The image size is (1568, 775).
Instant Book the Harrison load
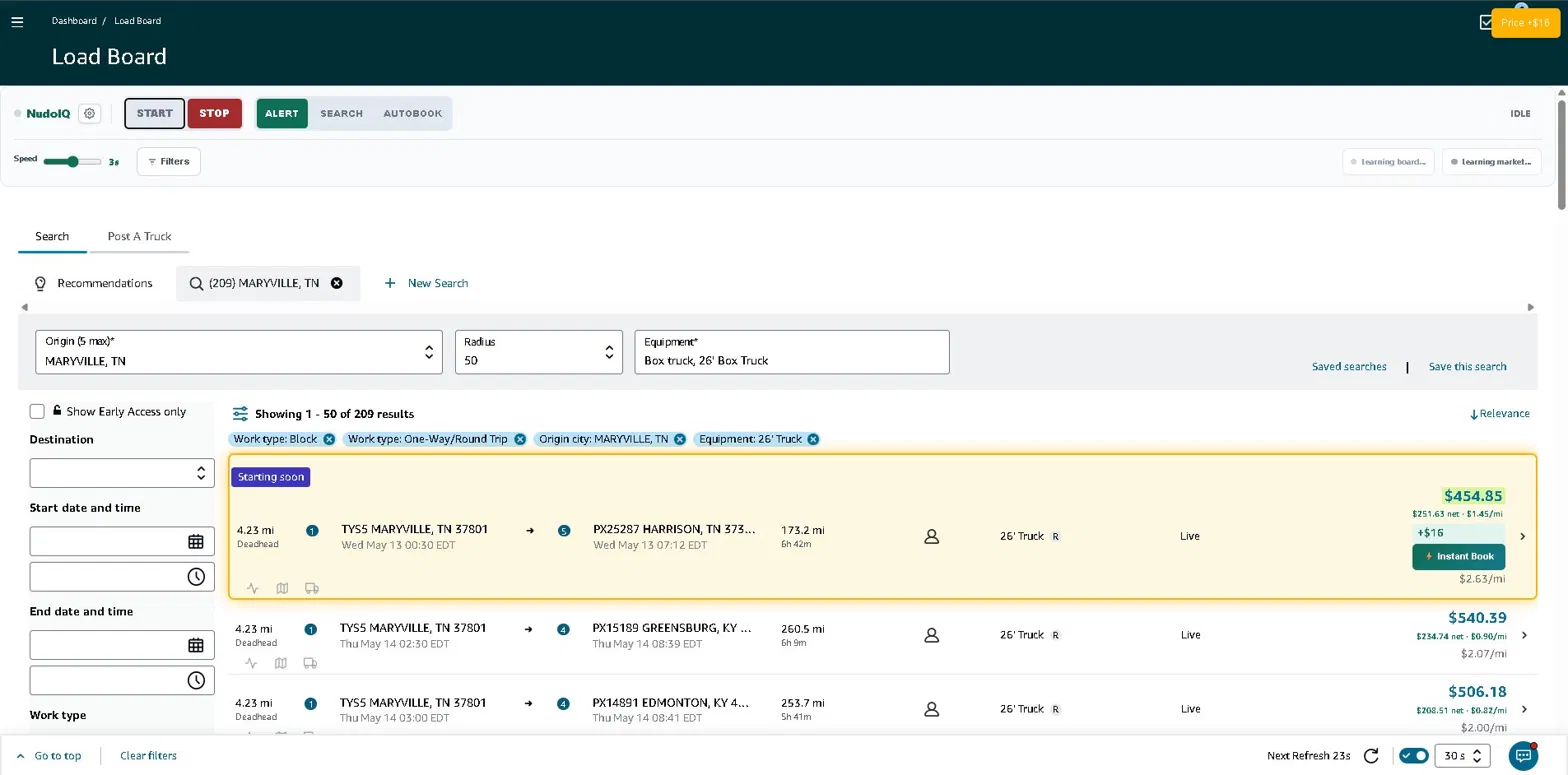point(1458,556)
